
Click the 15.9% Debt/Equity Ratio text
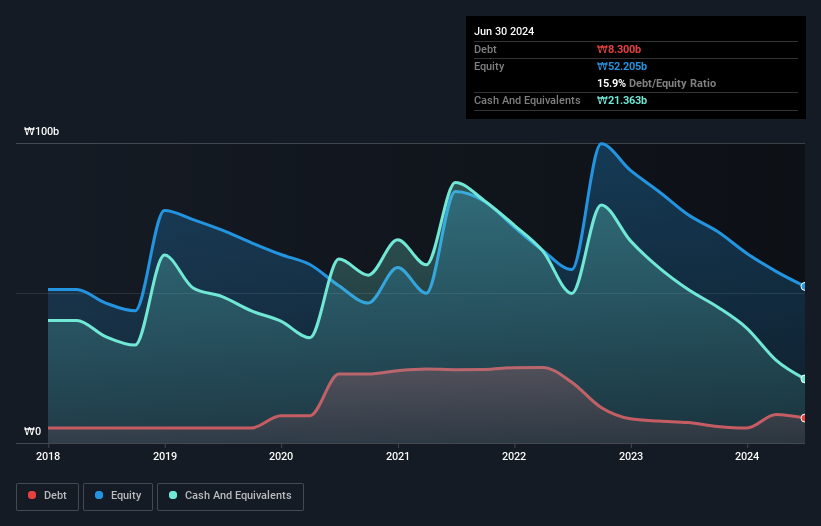pyautogui.click(x=657, y=83)
